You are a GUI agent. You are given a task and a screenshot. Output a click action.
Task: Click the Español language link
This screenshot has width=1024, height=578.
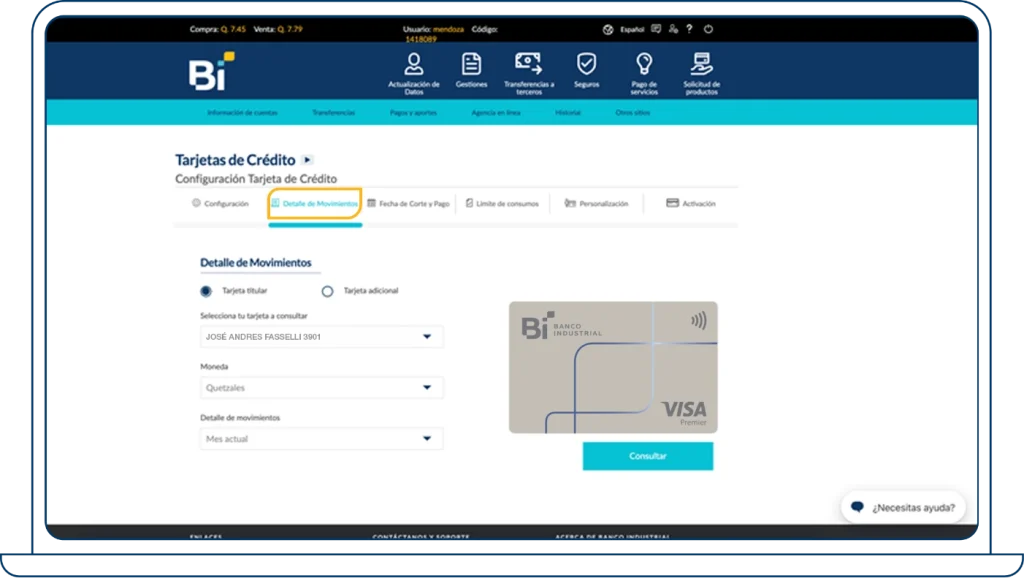[x=632, y=29]
